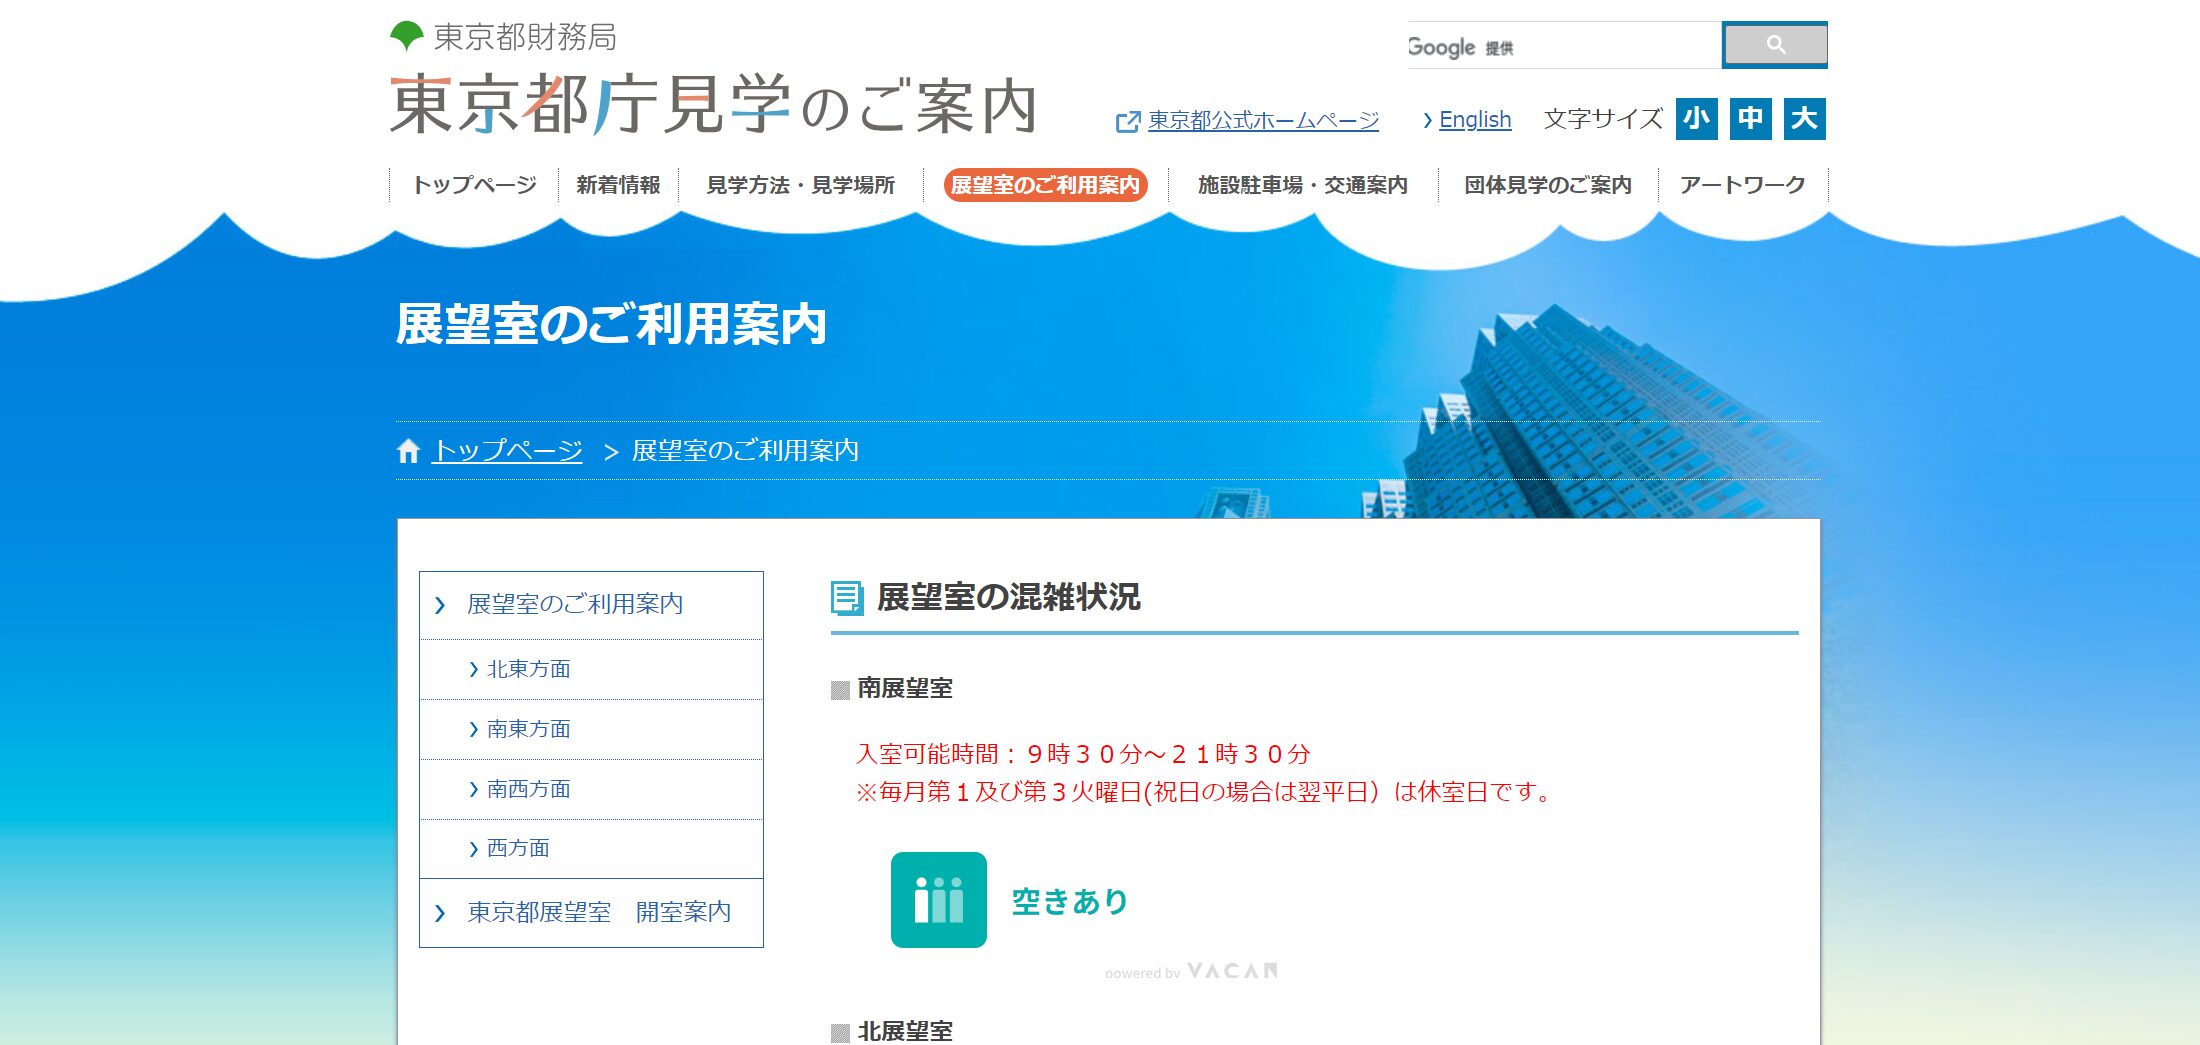Go to 施設駐車場・交通案内 menu
The width and height of the screenshot is (2200, 1045).
point(1302,185)
